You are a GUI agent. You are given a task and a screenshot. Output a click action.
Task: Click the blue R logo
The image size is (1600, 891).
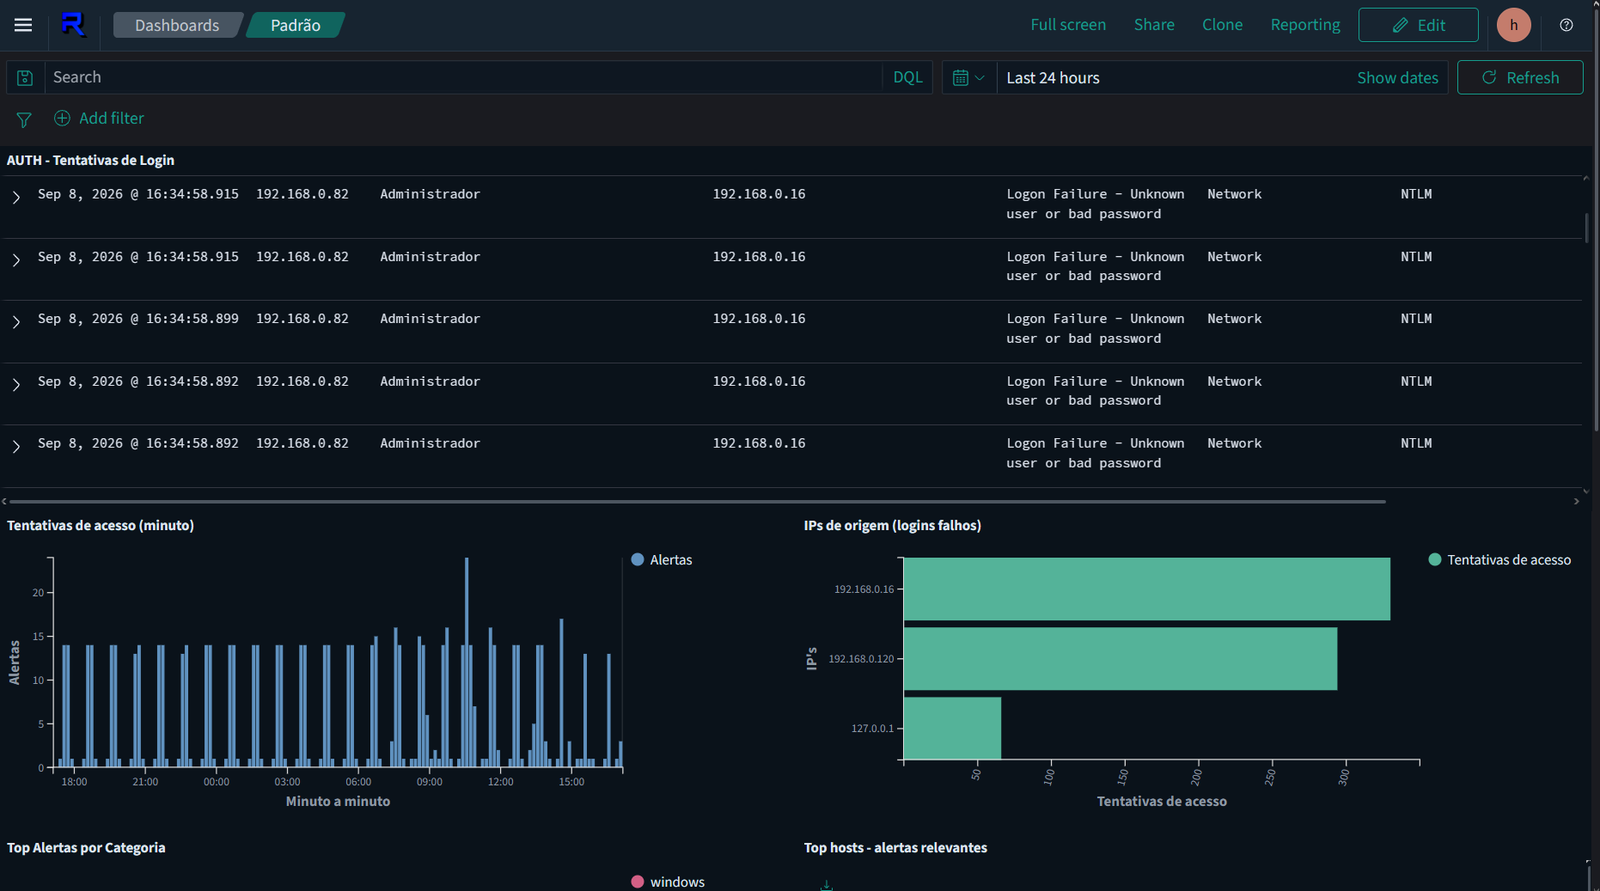tap(73, 25)
